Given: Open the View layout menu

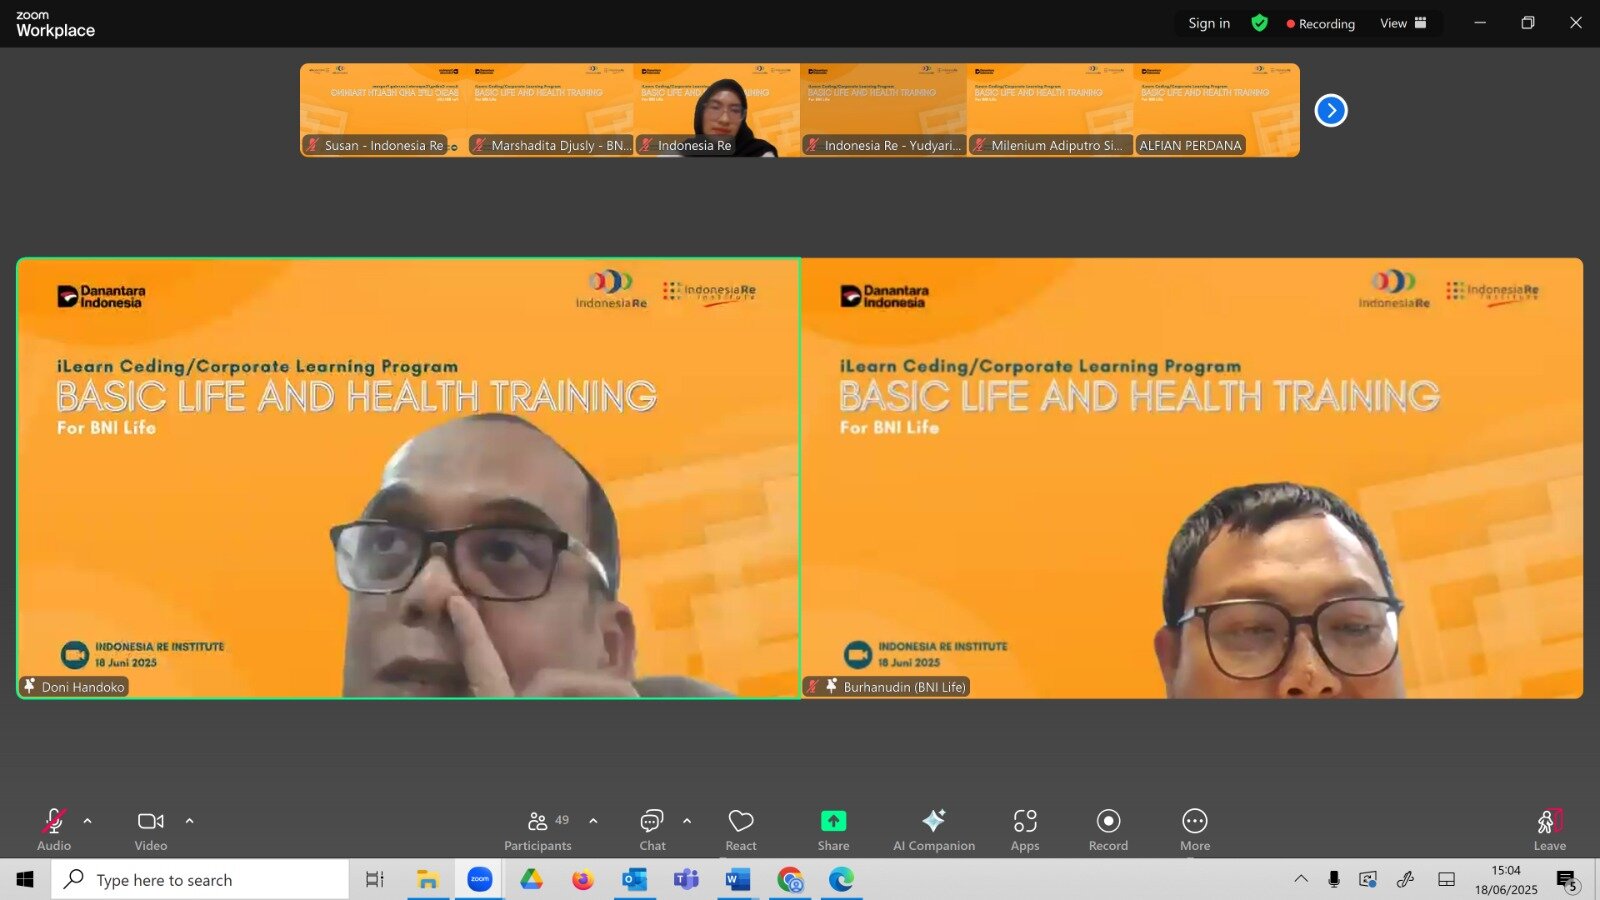Looking at the screenshot, I should [1403, 23].
